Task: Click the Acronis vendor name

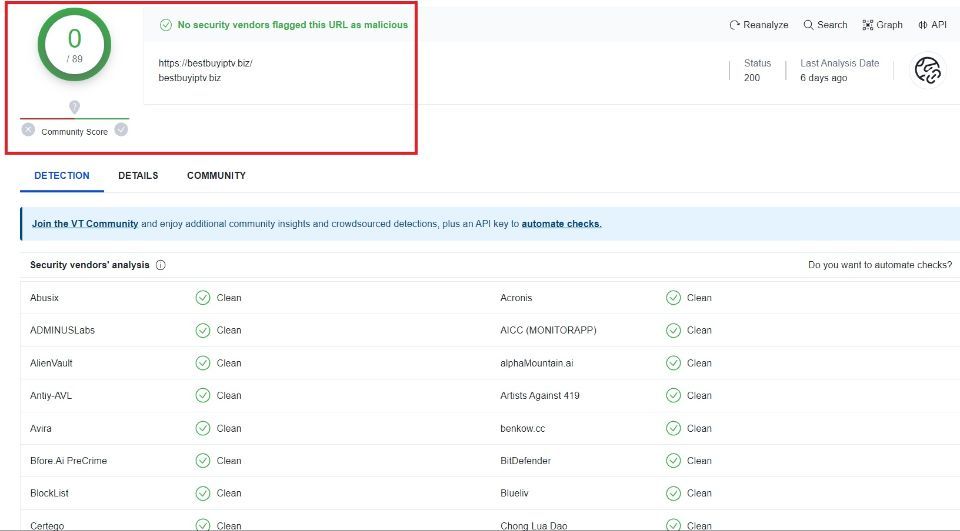Action: pyautogui.click(x=516, y=298)
